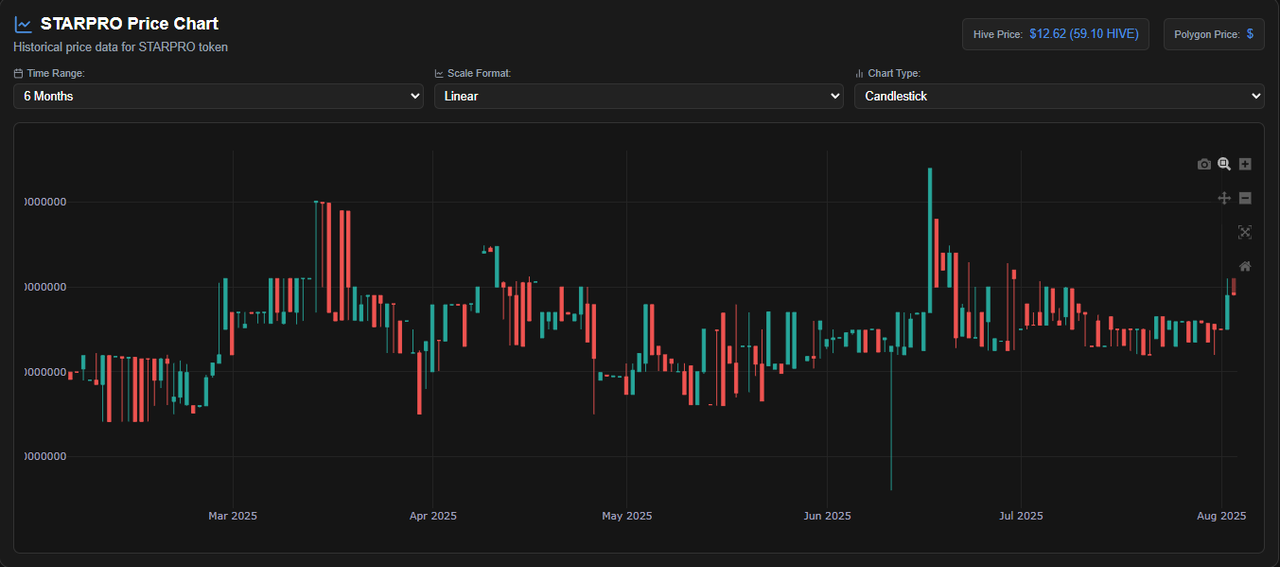Click the Polygon Price badge
The width and height of the screenshot is (1280, 567).
tap(1214, 34)
